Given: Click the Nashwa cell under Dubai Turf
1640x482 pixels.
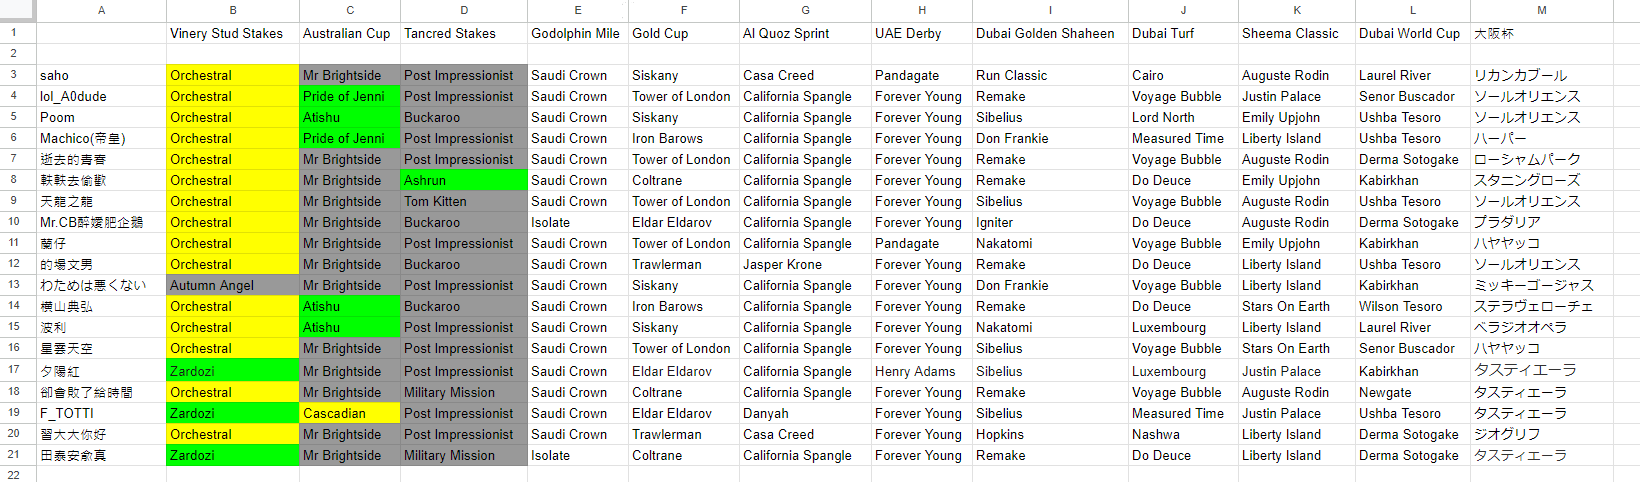Looking at the screenshot, I should (1183, 434).
